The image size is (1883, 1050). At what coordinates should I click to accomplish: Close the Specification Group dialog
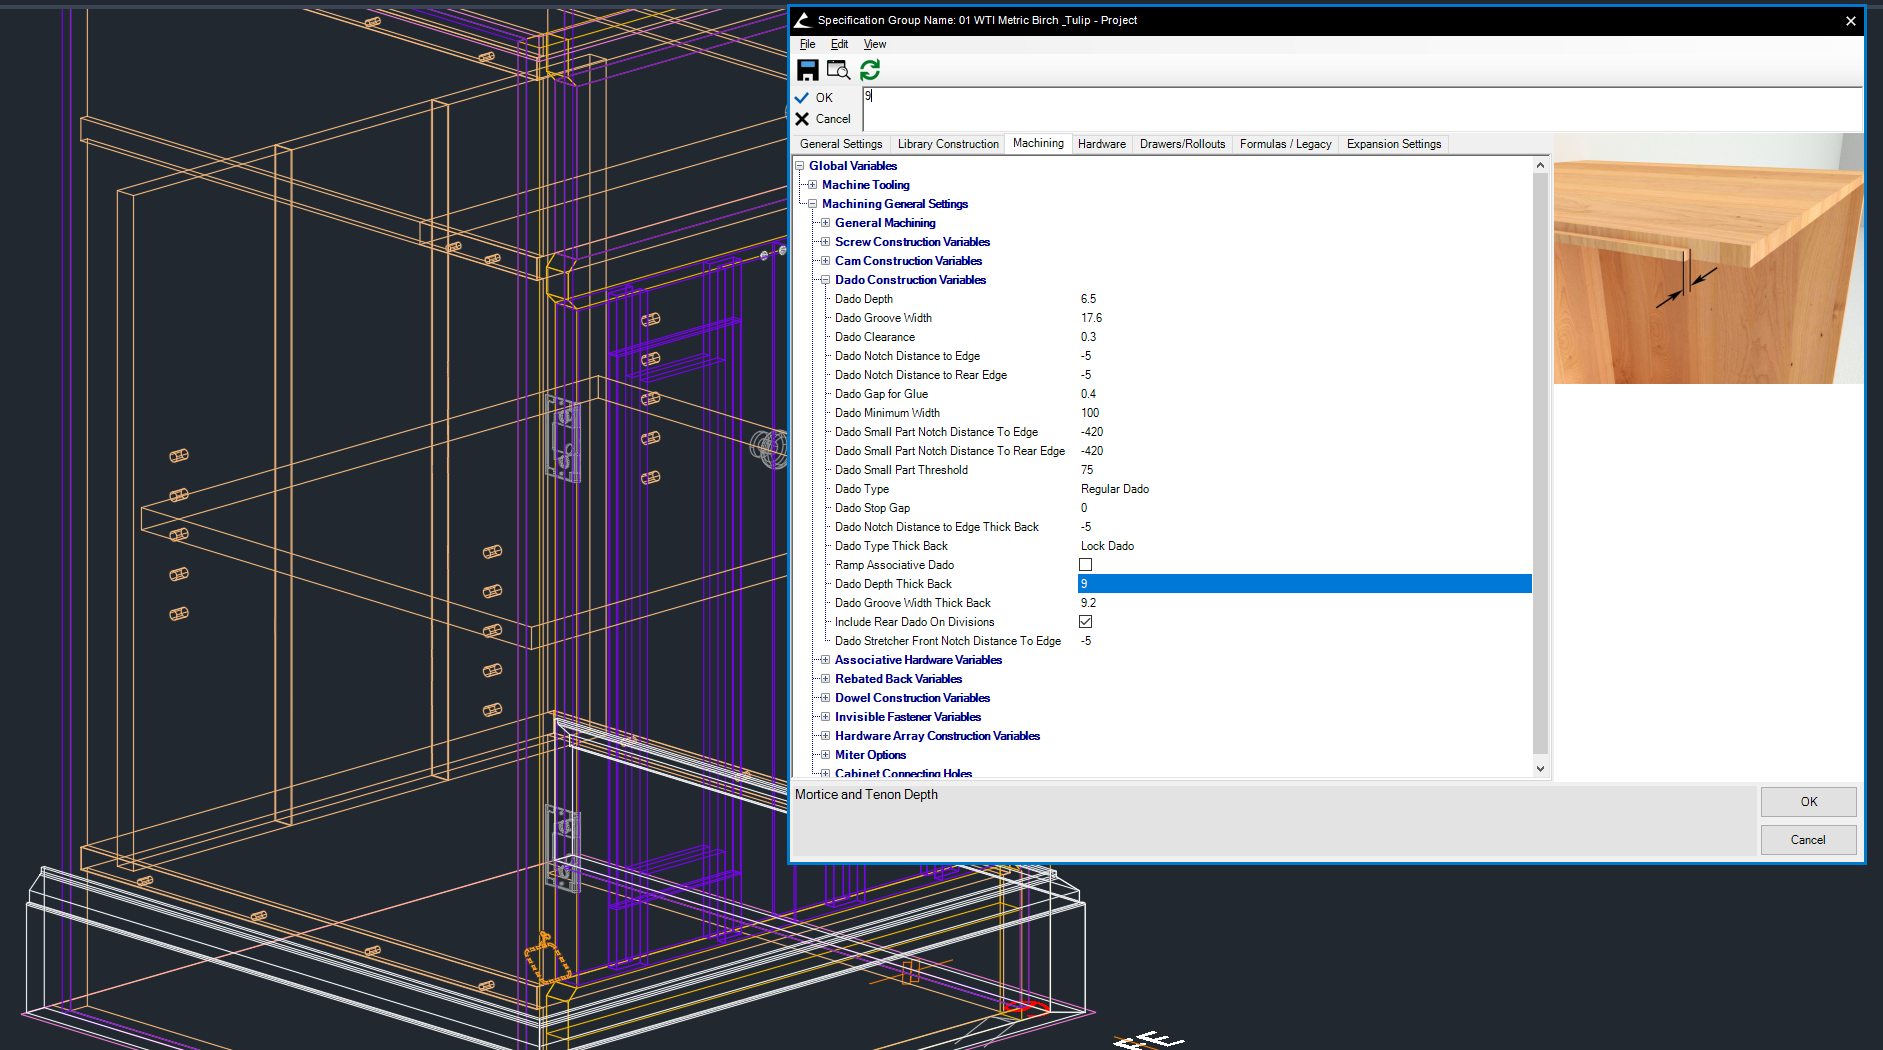coord(1850,21)
